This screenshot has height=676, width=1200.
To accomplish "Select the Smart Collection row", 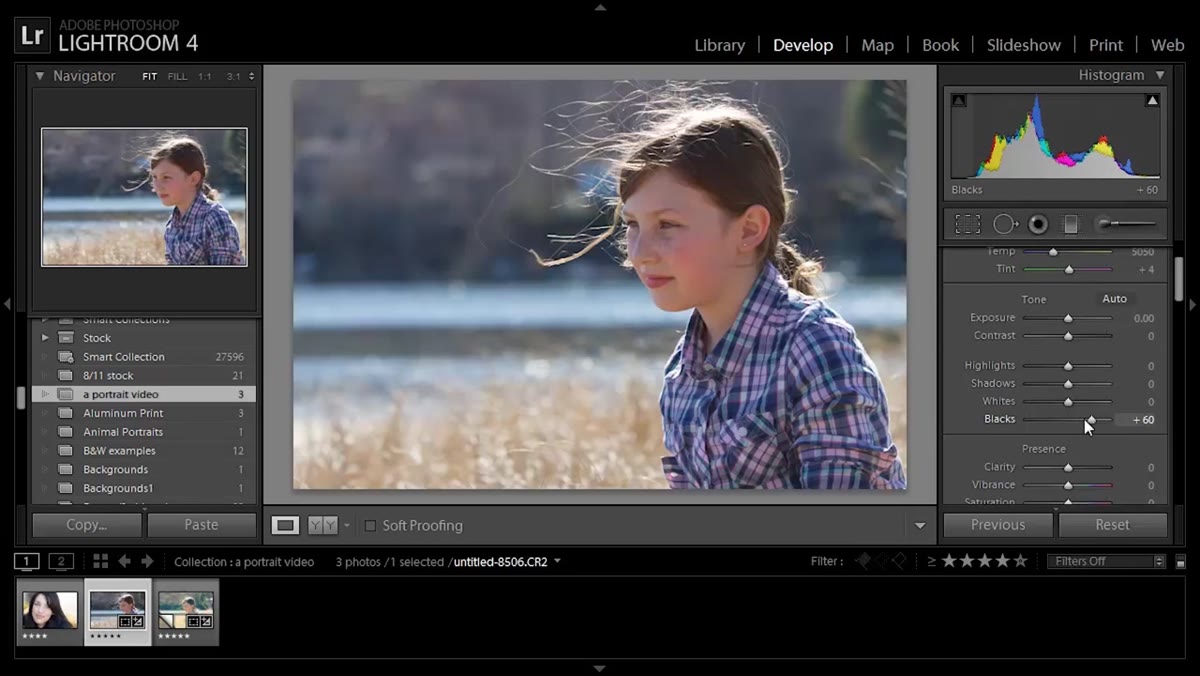I will pos(144,357).
